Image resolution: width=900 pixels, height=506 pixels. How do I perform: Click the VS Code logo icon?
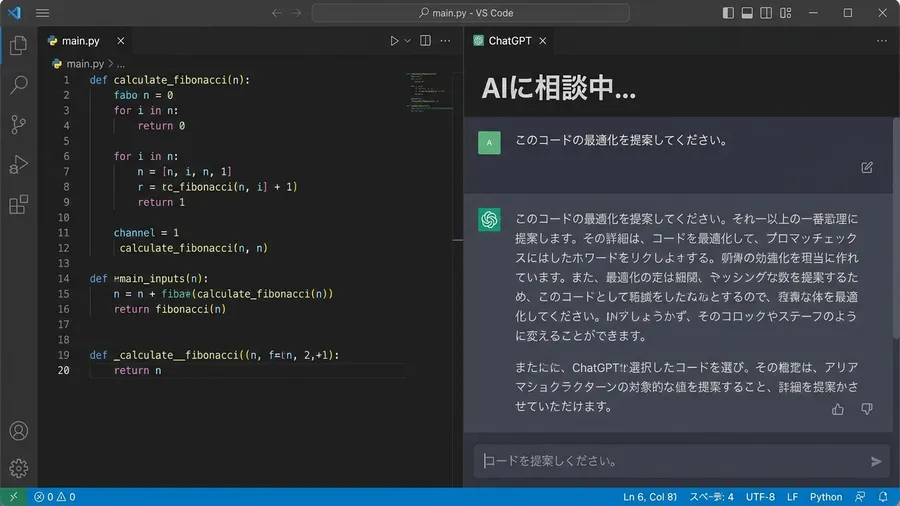coord(14,13)
